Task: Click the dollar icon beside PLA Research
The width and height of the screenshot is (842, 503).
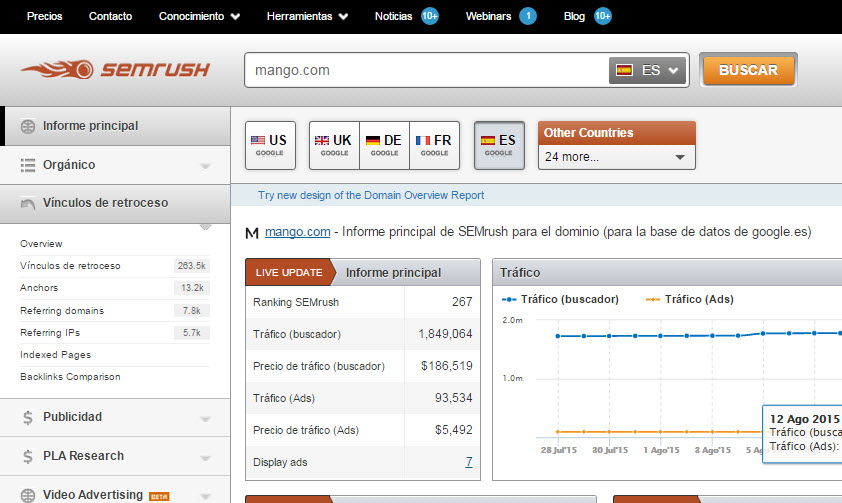Action: [x=28, y=456]
